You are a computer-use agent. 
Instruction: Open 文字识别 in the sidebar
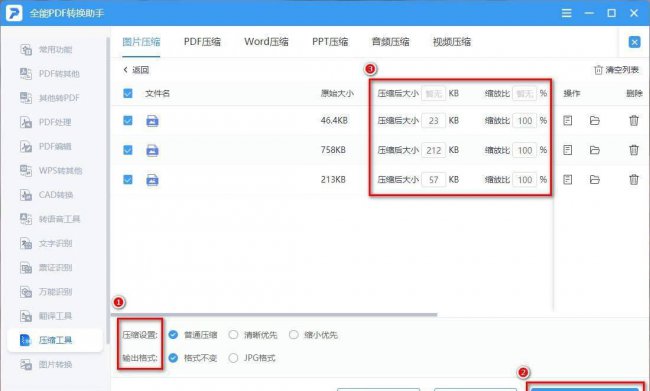click(46, 243)
